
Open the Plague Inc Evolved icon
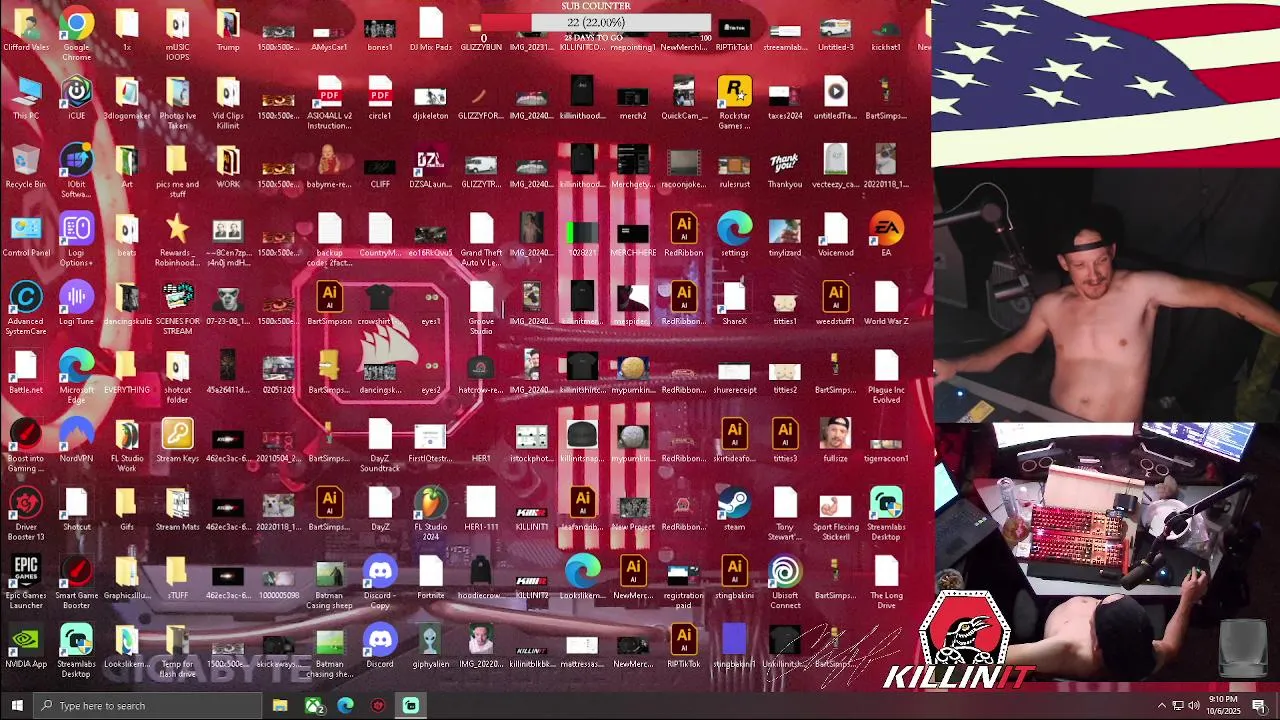886,367
